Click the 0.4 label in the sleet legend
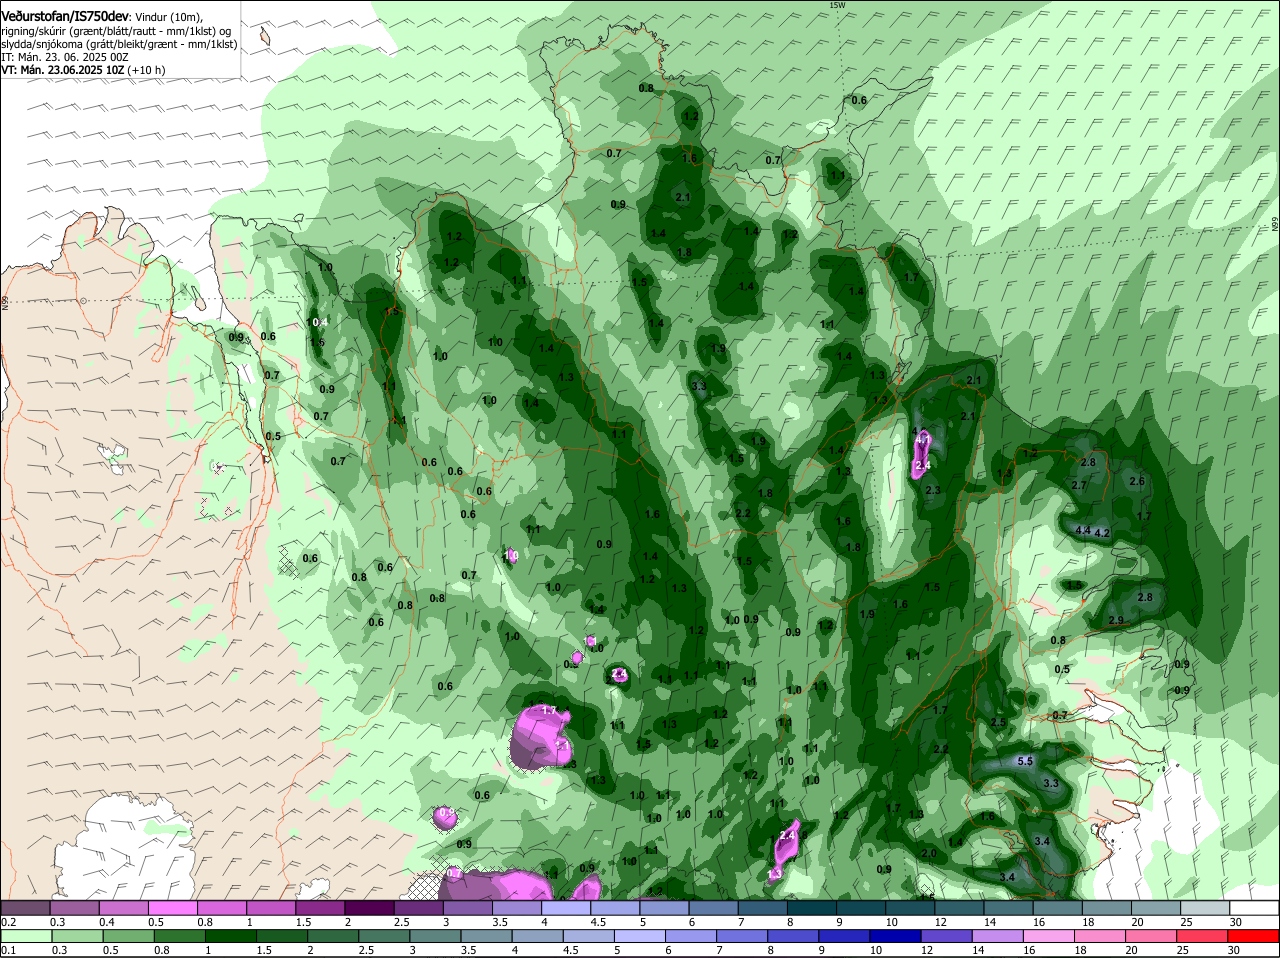1280x958 pixels. pyautogui.click(x=107, y=921)
